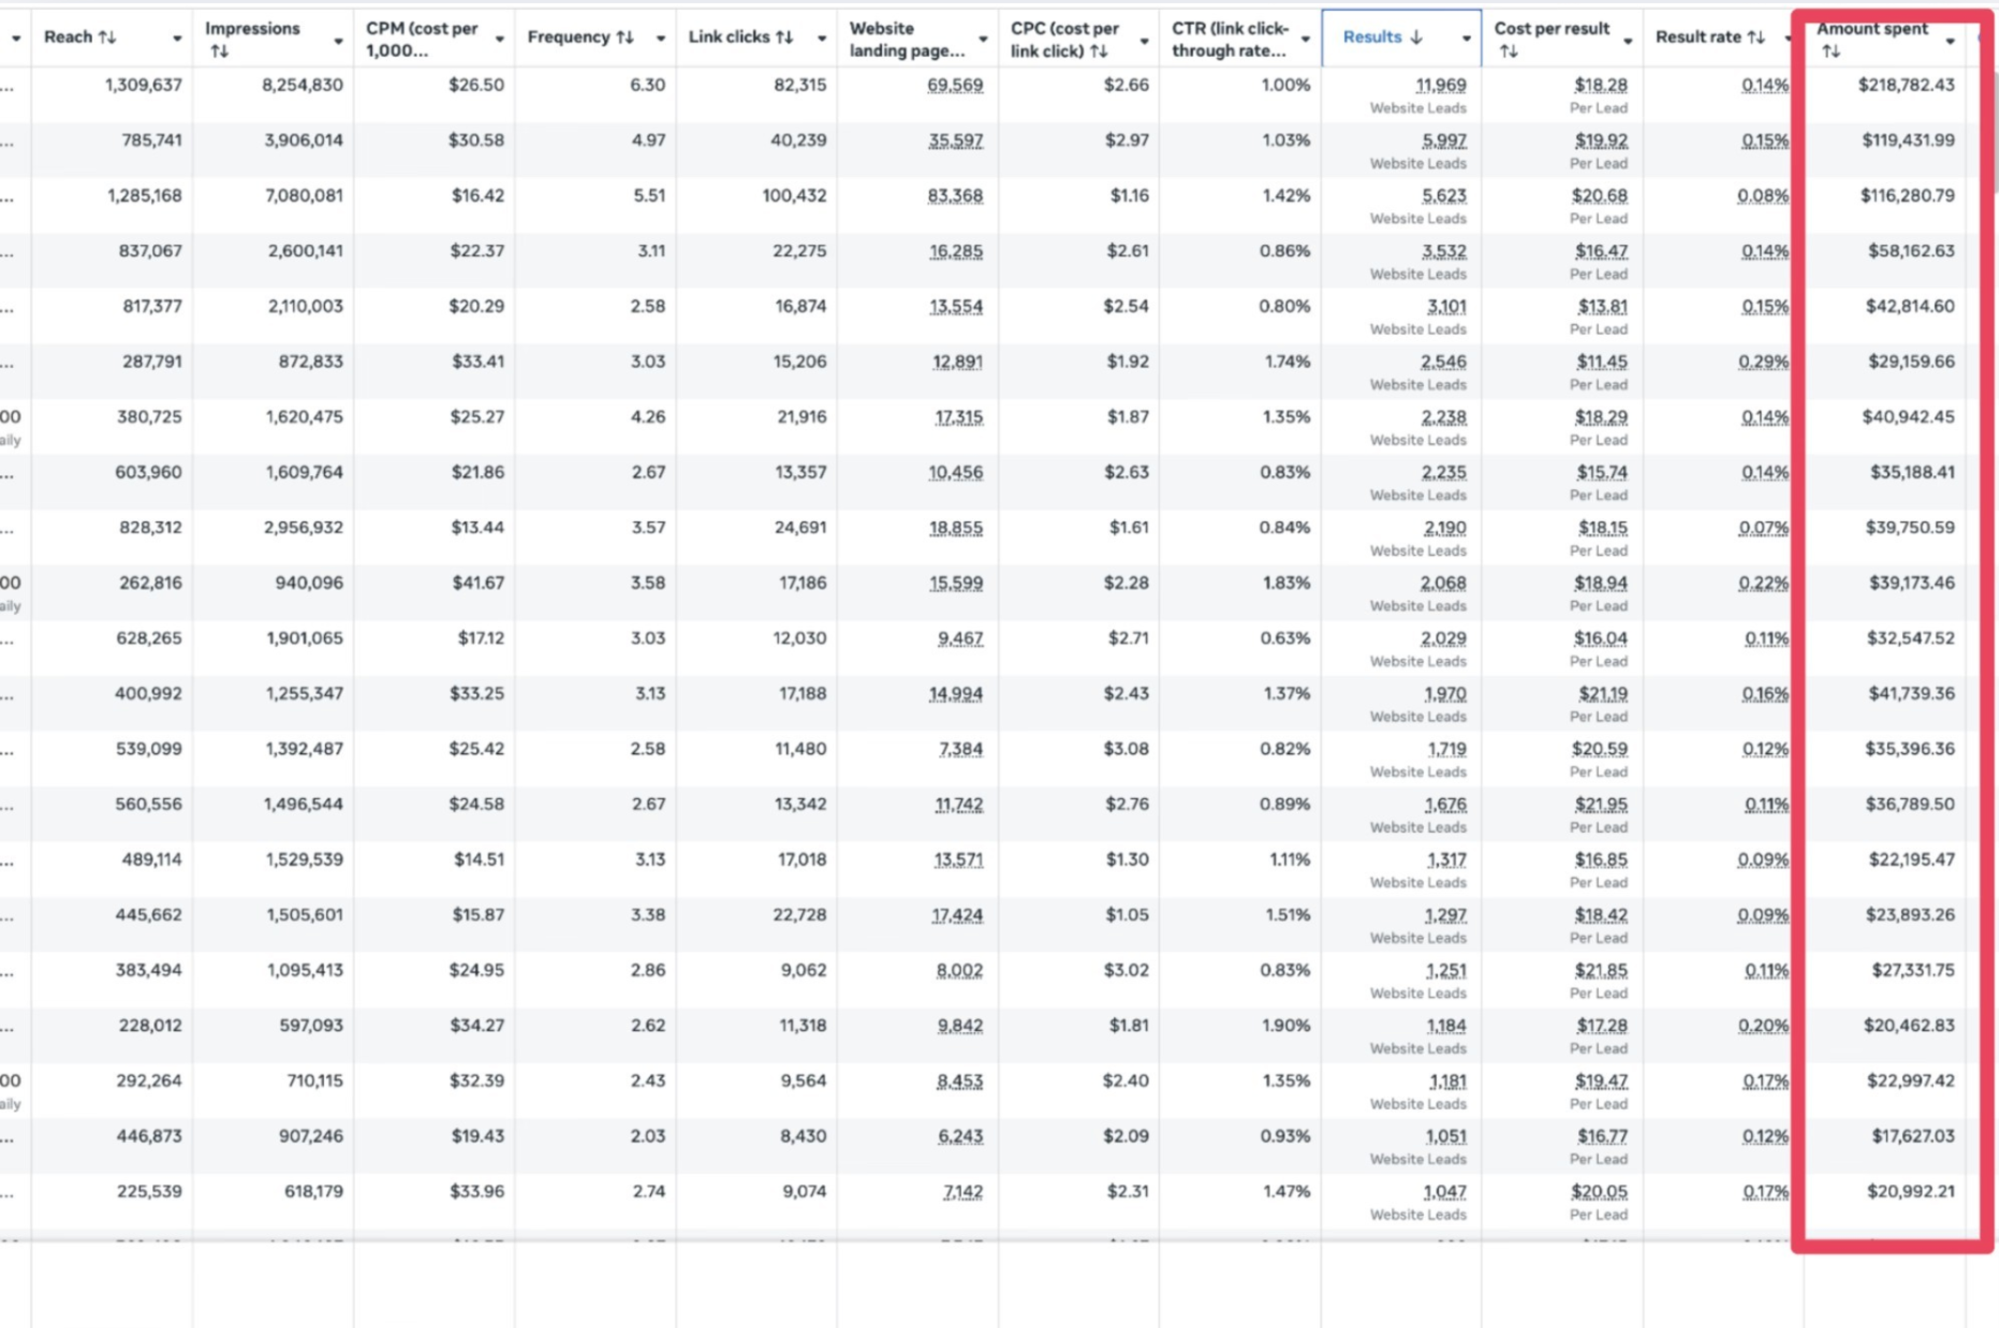Click Results descending sort arrow
This screenshot has width=1999, height=1328.
click(1416, 37)
